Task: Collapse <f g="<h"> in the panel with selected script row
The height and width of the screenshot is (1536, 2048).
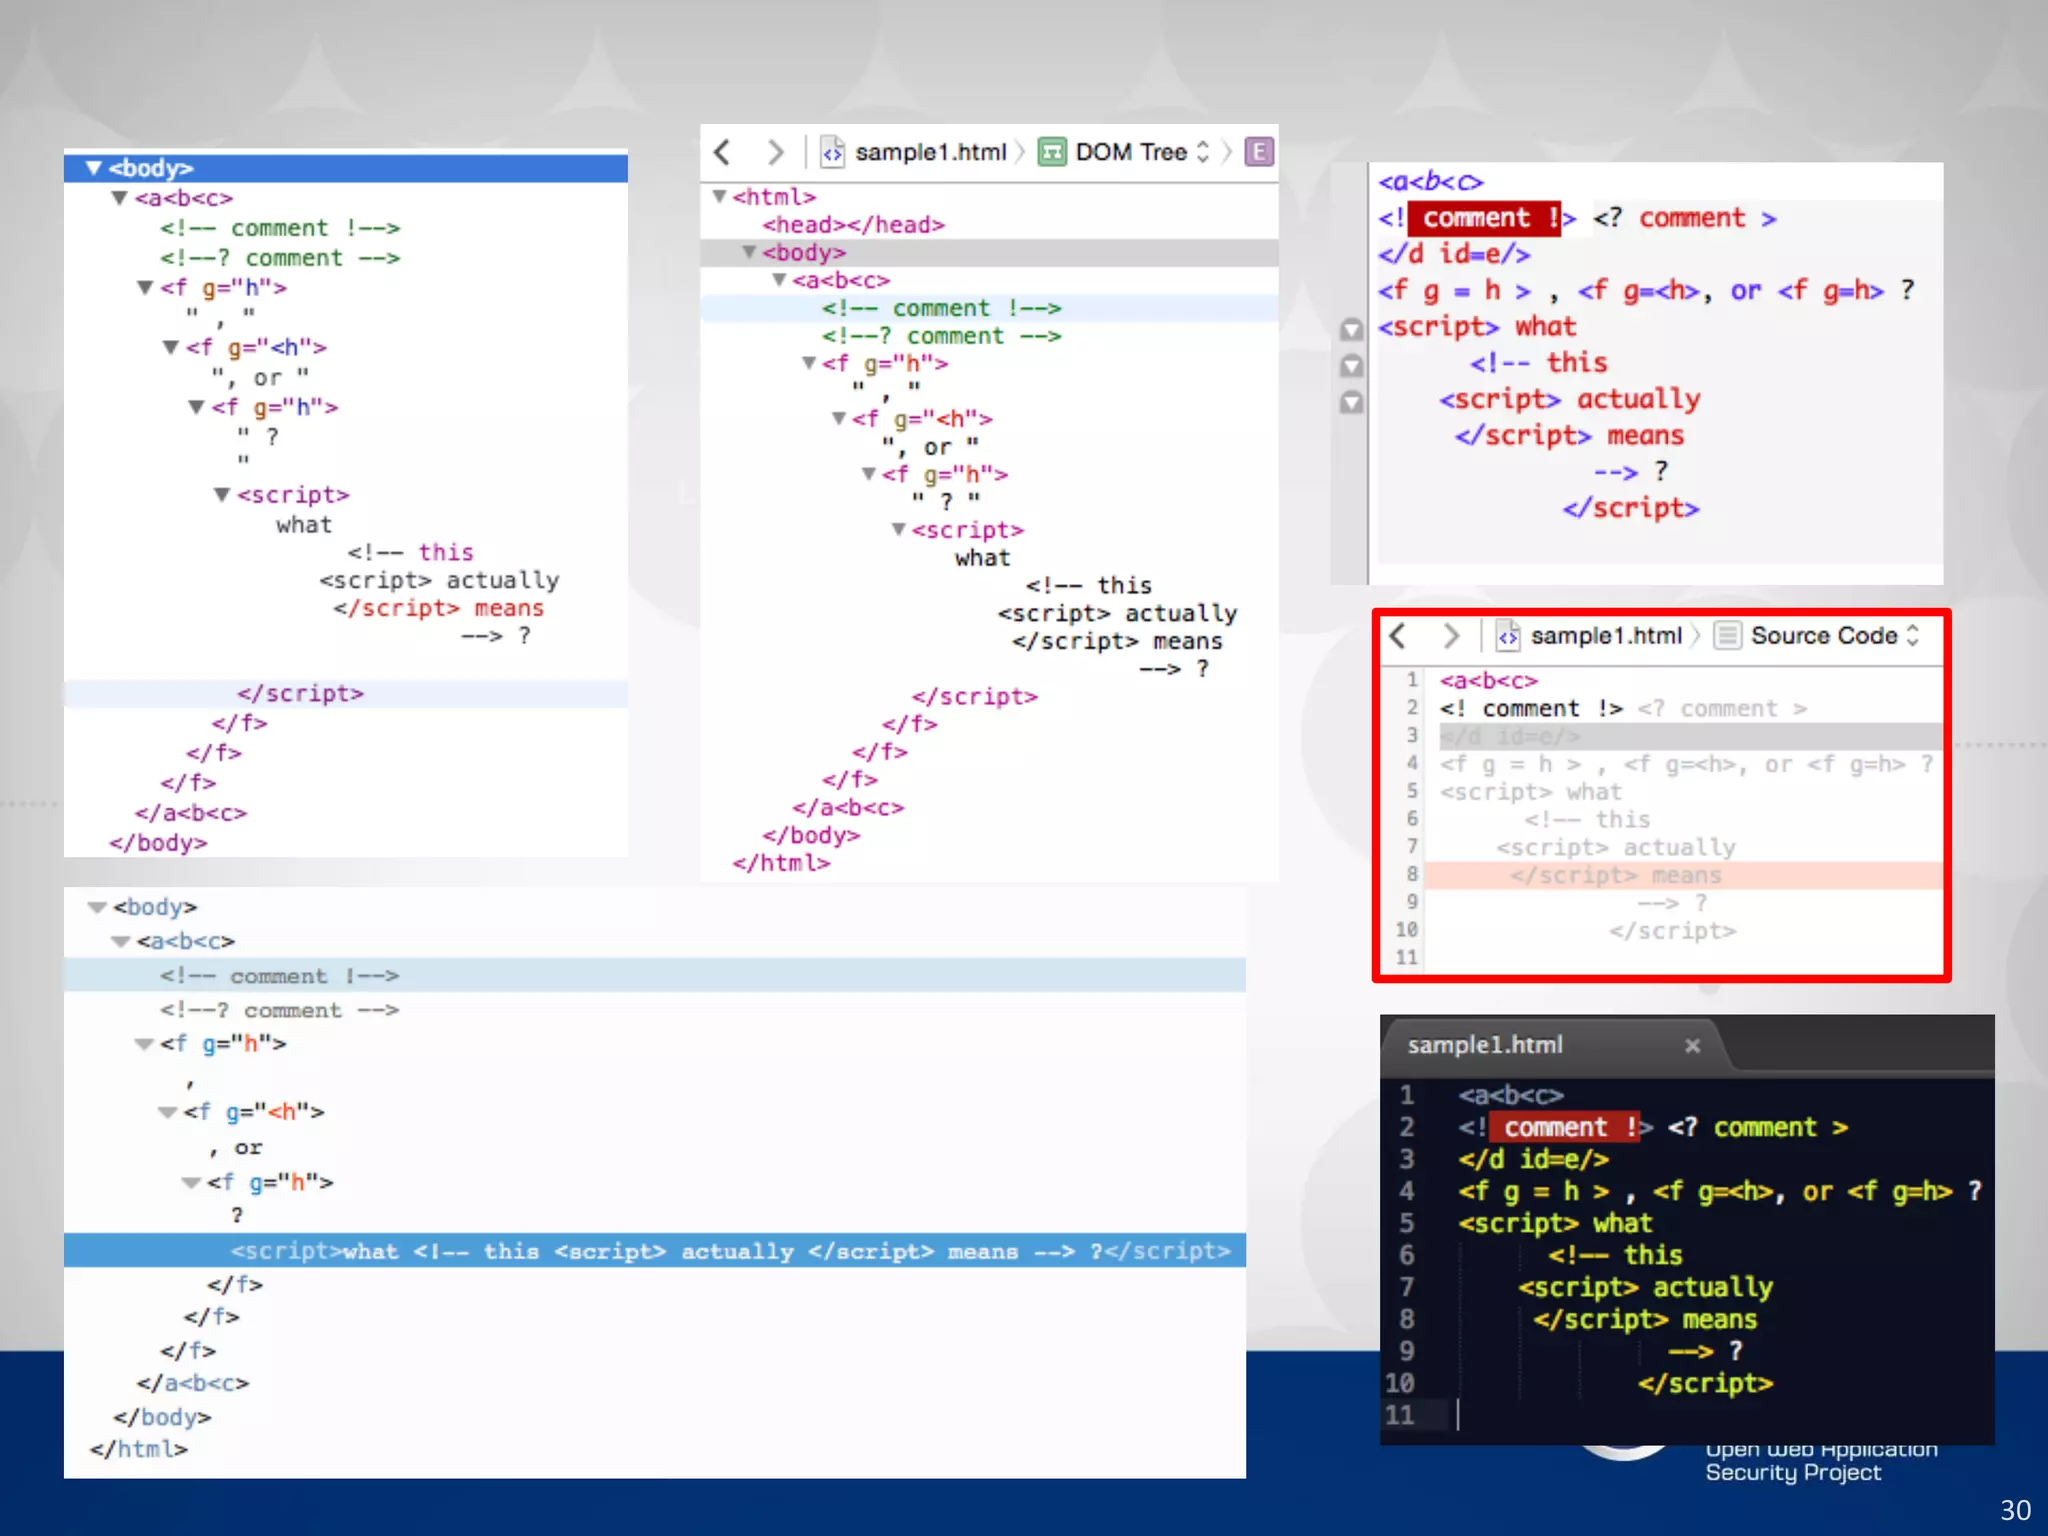Action: click(x=167, y=1112)
